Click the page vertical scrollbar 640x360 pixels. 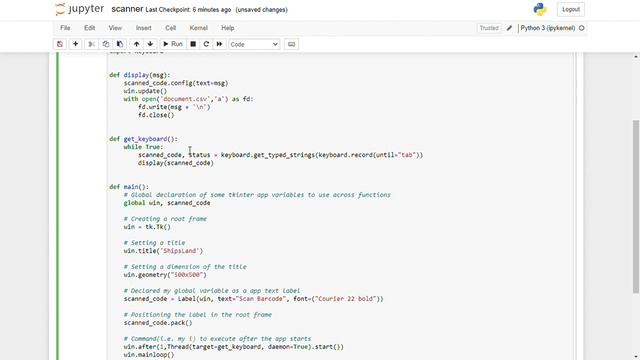[636, 206]
